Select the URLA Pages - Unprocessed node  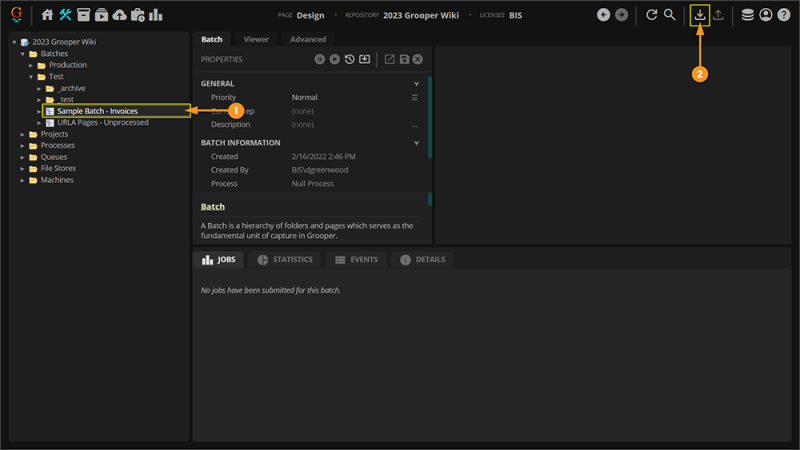click(x=103, y=122)
